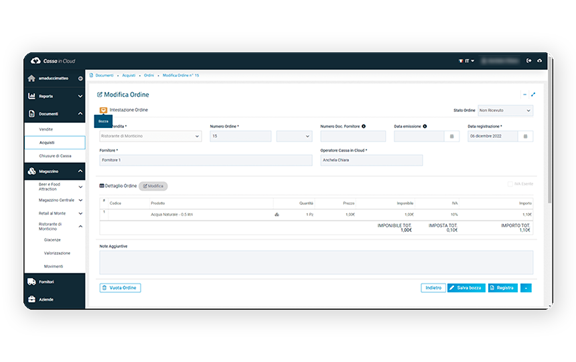
Task: Click the Indietro button
Action: click(x=433, y=288)
